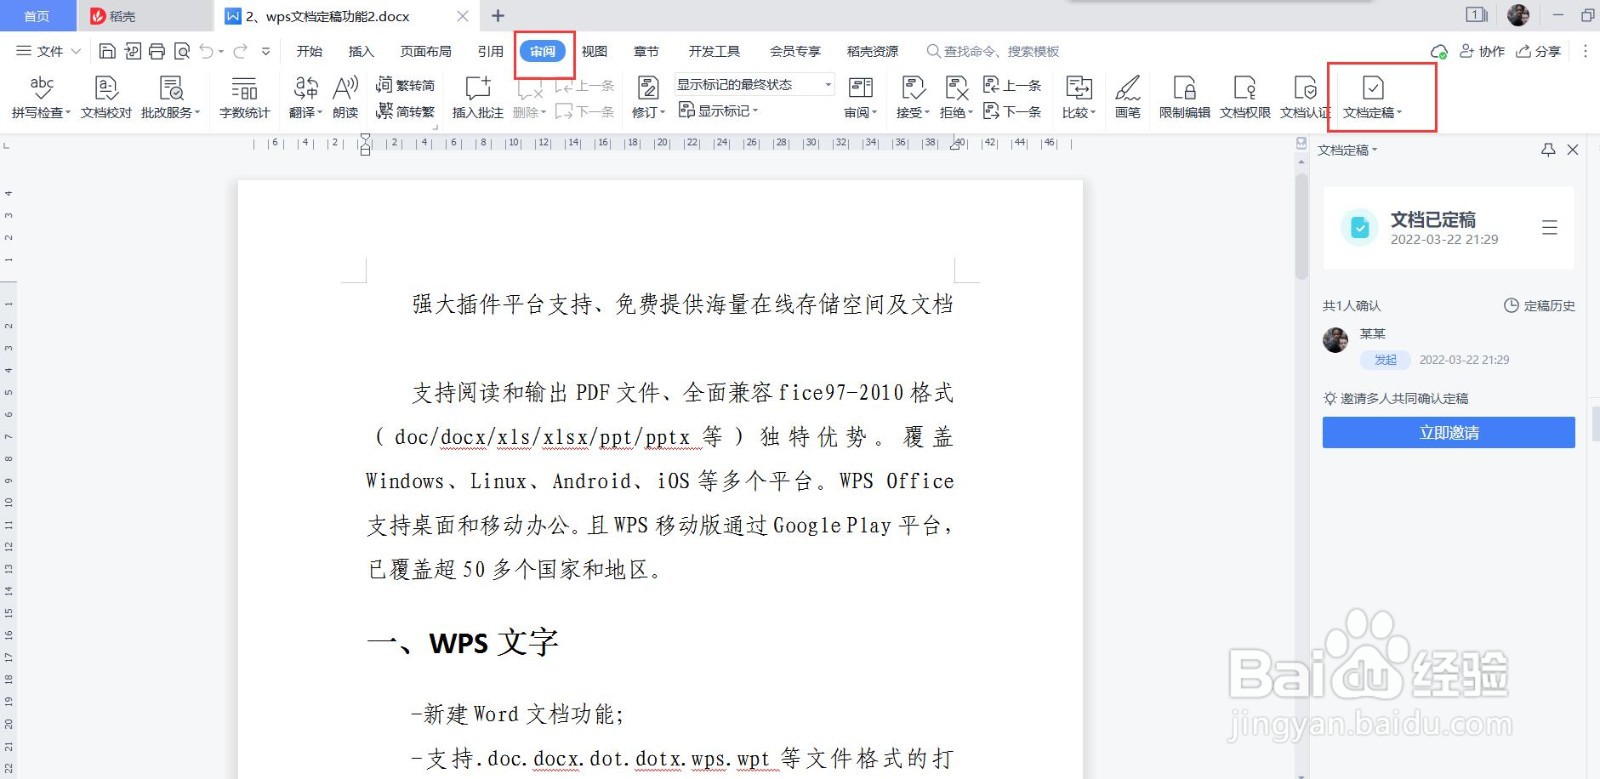The height and width of the screenshot is (779, 1600).
Task: Open a new tab with plus button
Action: [498, 16]
